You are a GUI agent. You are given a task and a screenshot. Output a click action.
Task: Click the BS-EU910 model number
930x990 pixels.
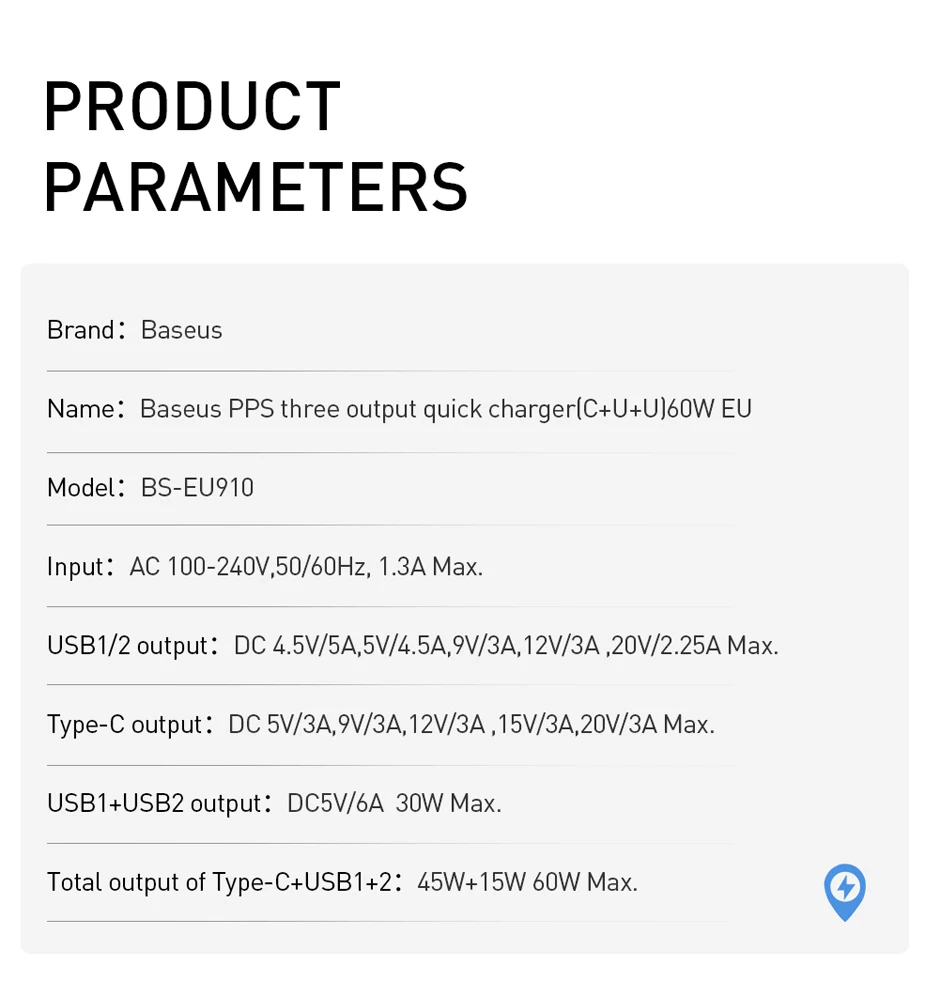pyautogui.click(x=198, y=488)
